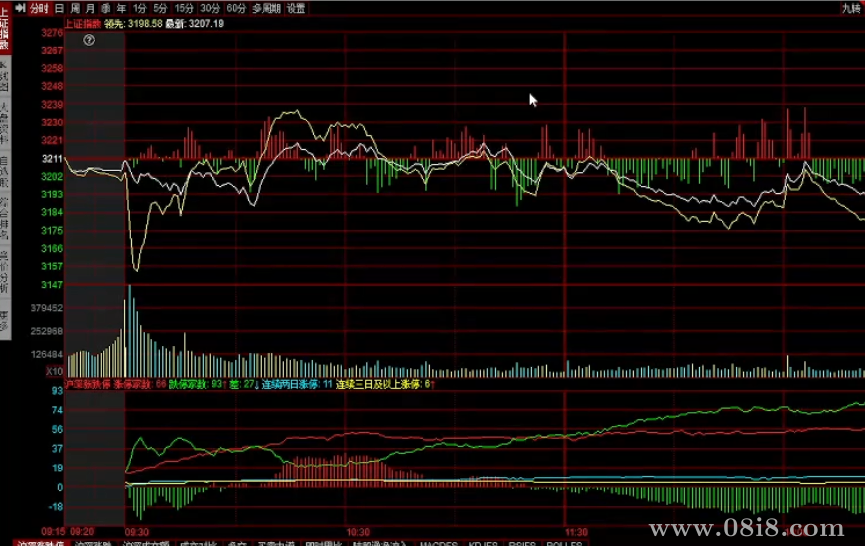Open the MACD indicator tab at bottom
This screenshot has width=865, height=546.
click(438, 545)
